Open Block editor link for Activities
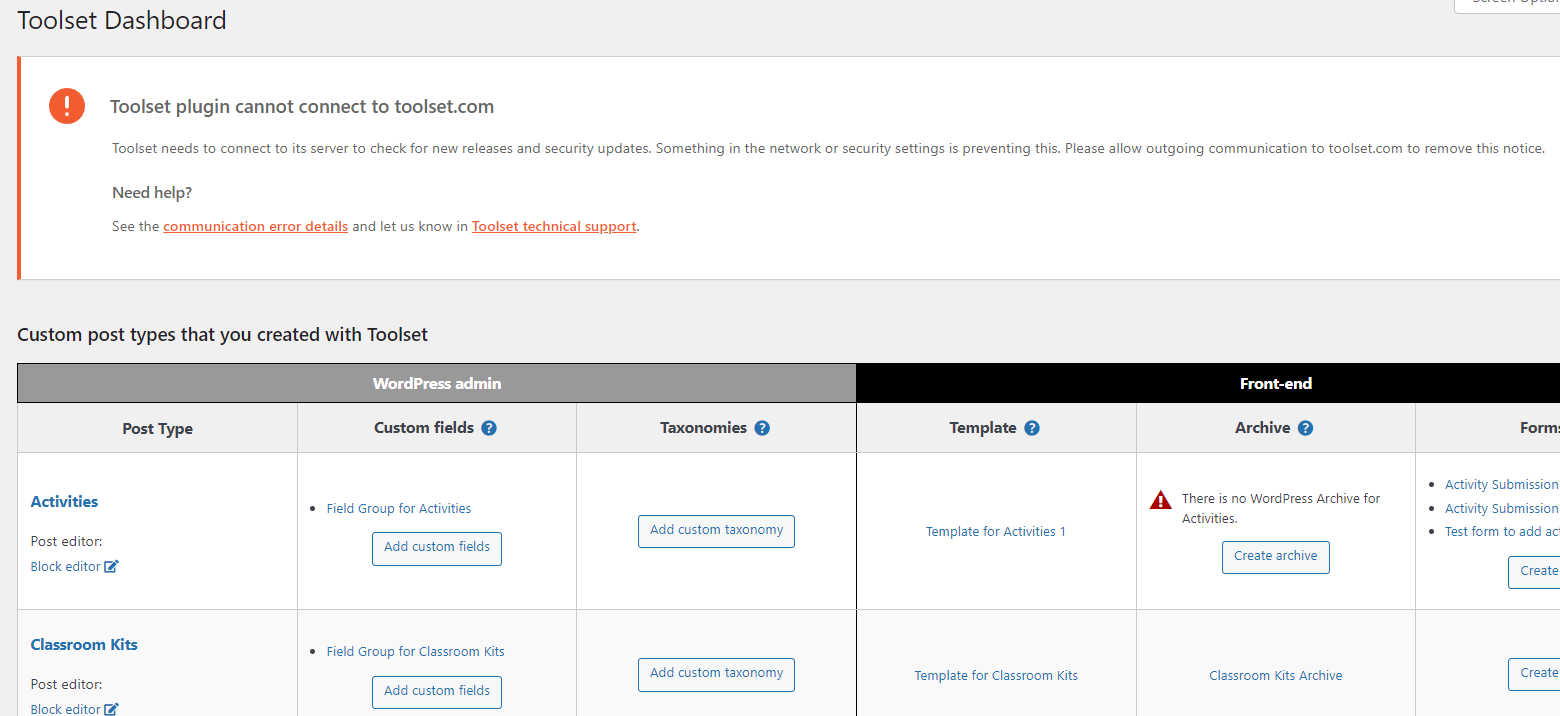Screen dimensions: 1560x716 click(66, 566)
